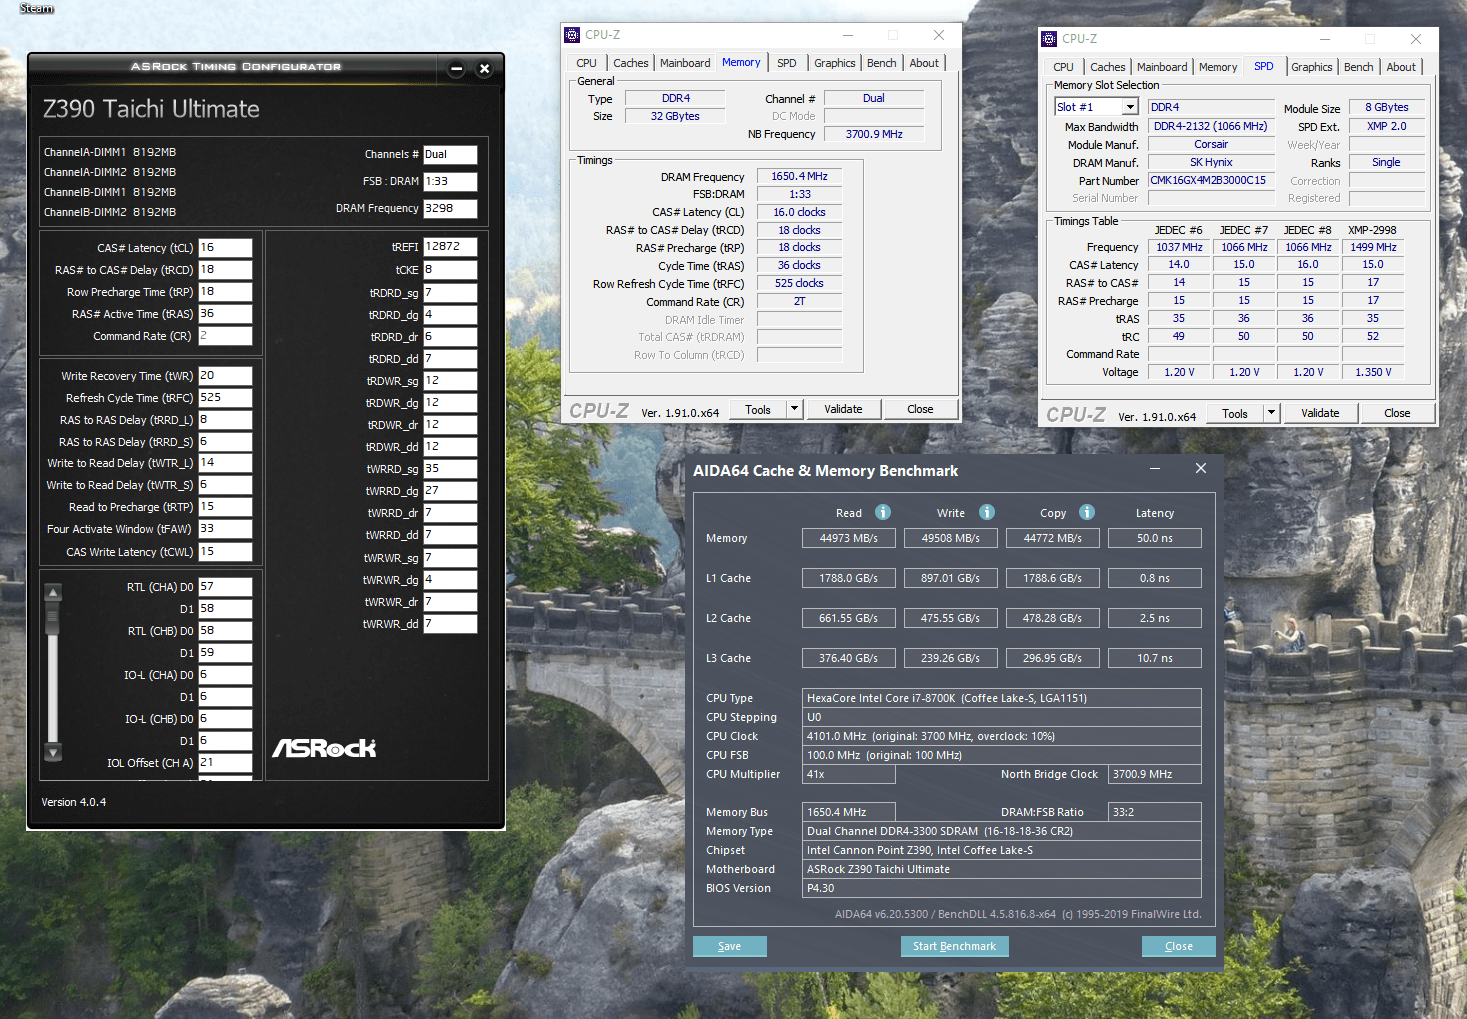Click the CPU Type value HexaCore Intel Core i7-8700K
Viewport: 1467px width, 1019px height.
click(1002, 698)
